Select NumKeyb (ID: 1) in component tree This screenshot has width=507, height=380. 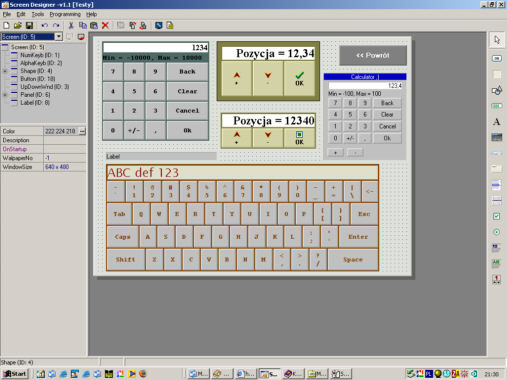pyautogui.click(x=40, y=55)
